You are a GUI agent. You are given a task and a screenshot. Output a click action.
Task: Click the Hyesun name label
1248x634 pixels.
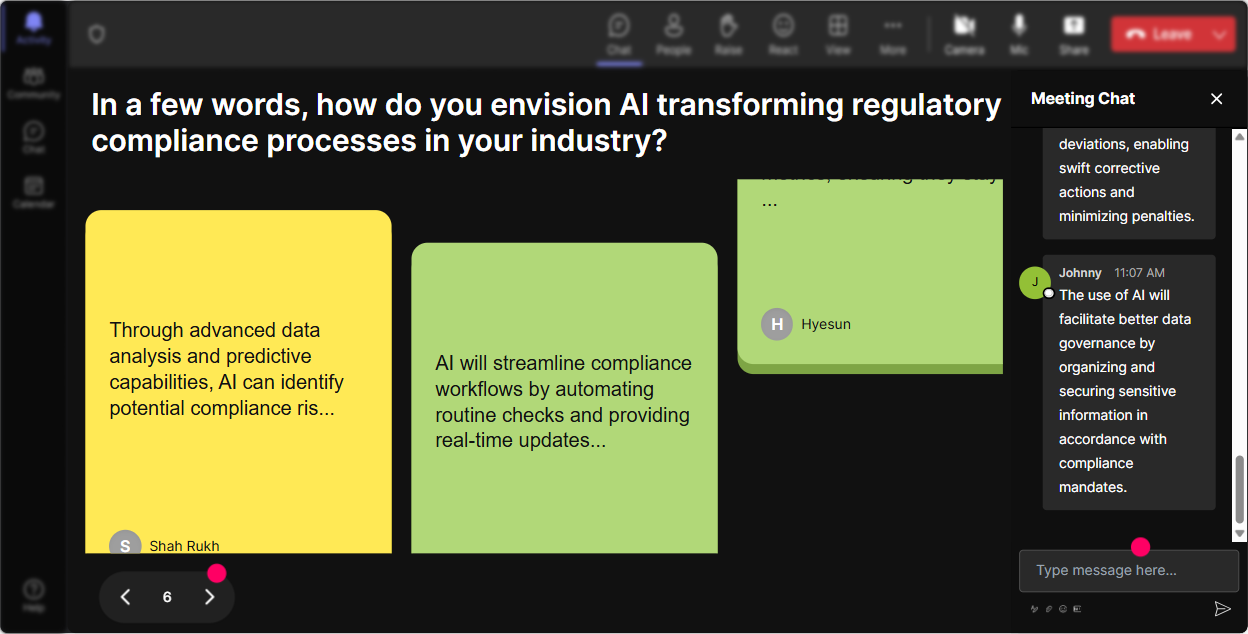[826, 324]
